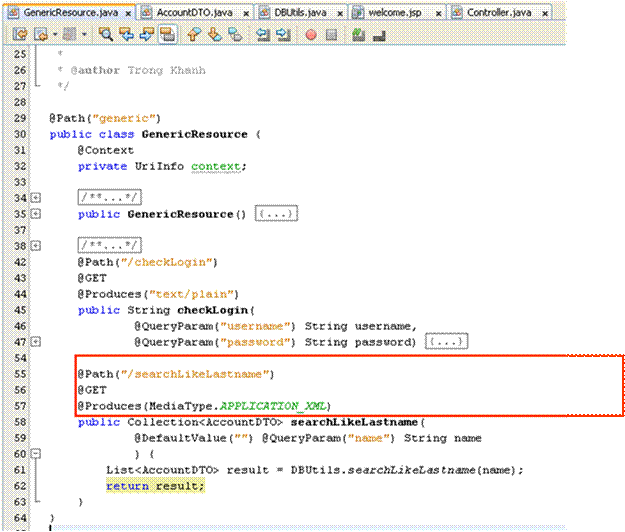Viewport: 625px width, 532px height.
Task: Click the {...} box after String password)
Action: click(x=446, y=342)
